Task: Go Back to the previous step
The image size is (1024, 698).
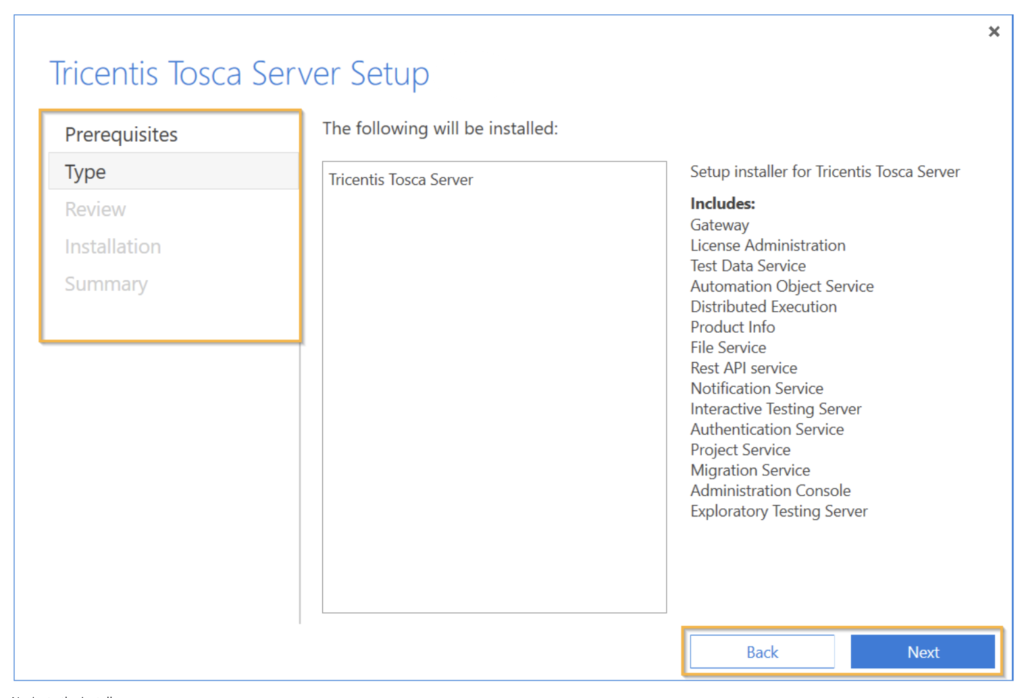Action: (x=762, y=652)
